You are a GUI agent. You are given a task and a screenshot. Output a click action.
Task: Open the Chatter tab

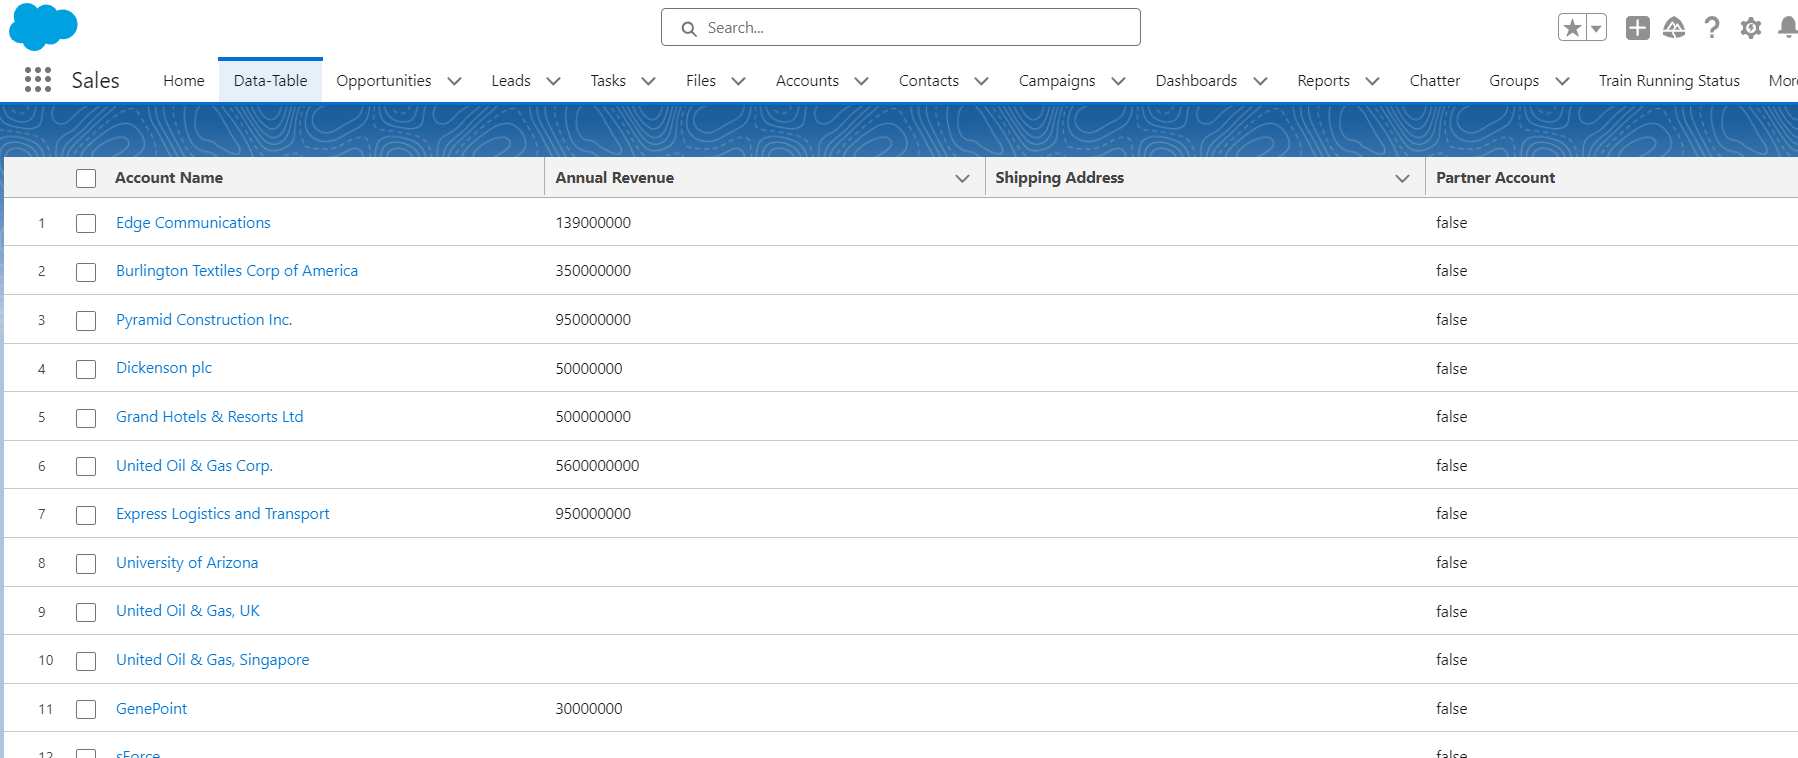point(1434,81)
